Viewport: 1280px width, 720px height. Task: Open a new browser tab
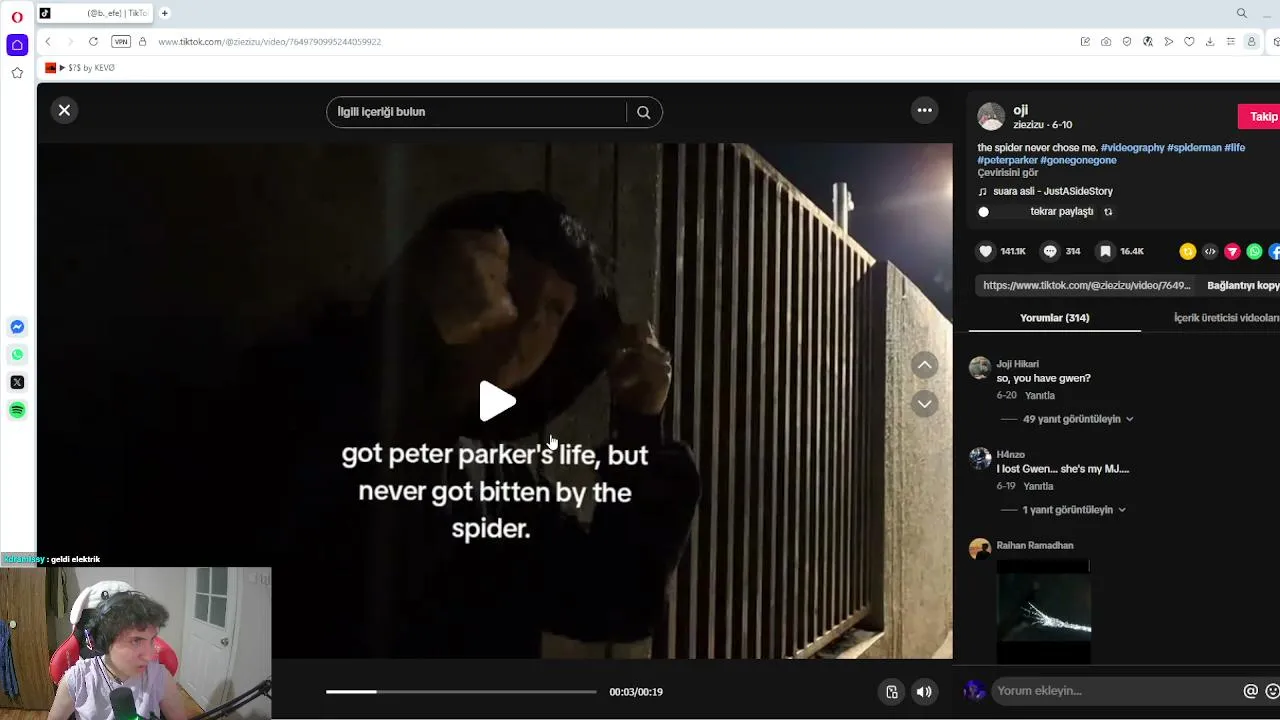click(165, 13)
